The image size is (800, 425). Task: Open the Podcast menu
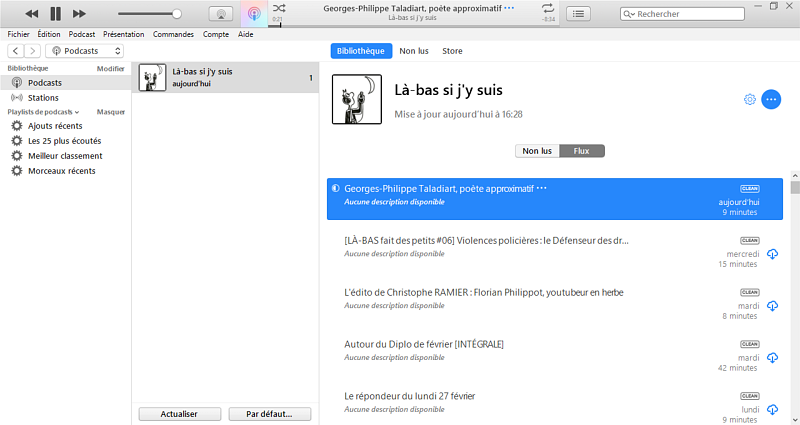click(82, 34)
